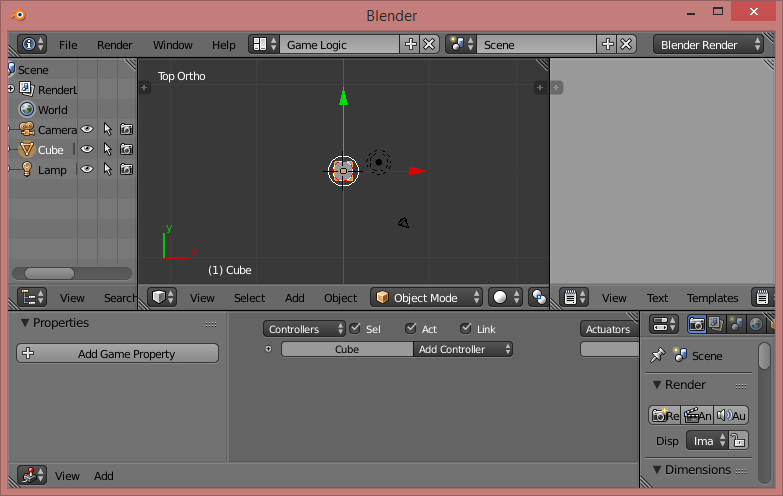This screenshot has height=496, width=783.
Task: Collapse the Properties panel triangle
Action: [24, 323]
